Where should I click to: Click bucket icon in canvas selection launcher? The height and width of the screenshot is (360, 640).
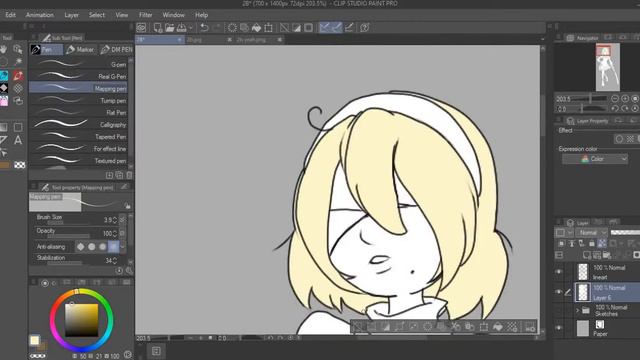tap(498, 327)
